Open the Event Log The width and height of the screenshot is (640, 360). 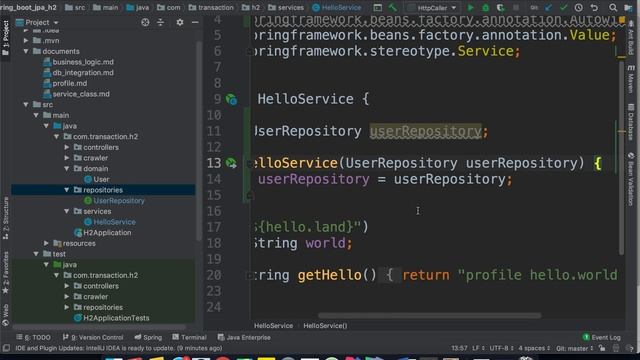pyautogui.click(x=602, y=338)
